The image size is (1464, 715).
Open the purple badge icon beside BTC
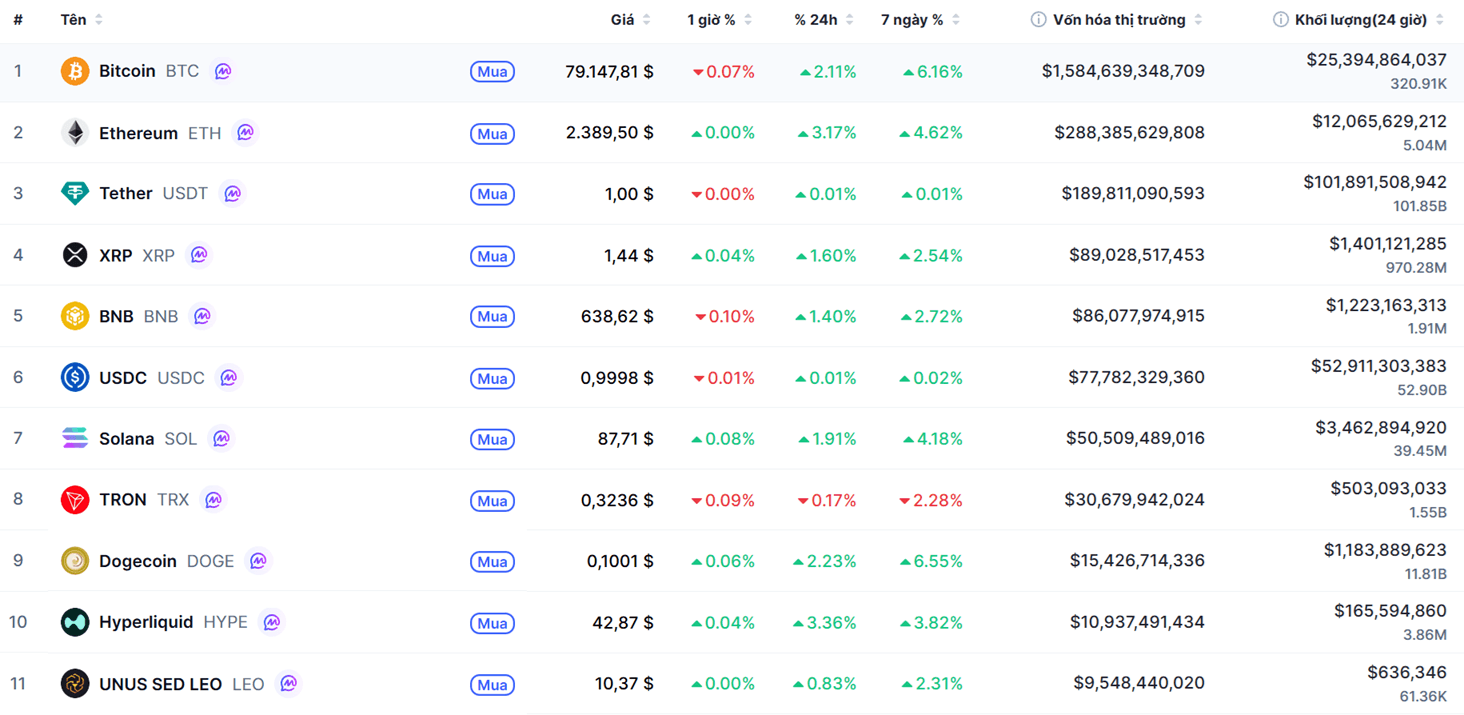click(223, 71)
